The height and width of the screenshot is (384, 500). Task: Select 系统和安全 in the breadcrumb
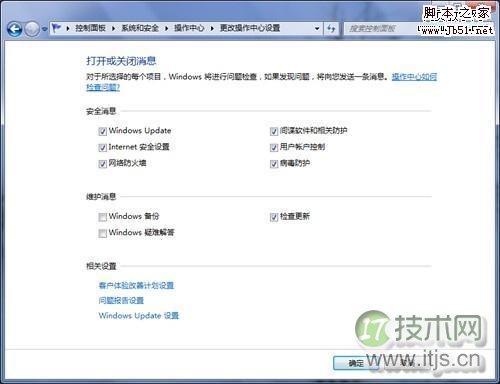tap(140, 28)
